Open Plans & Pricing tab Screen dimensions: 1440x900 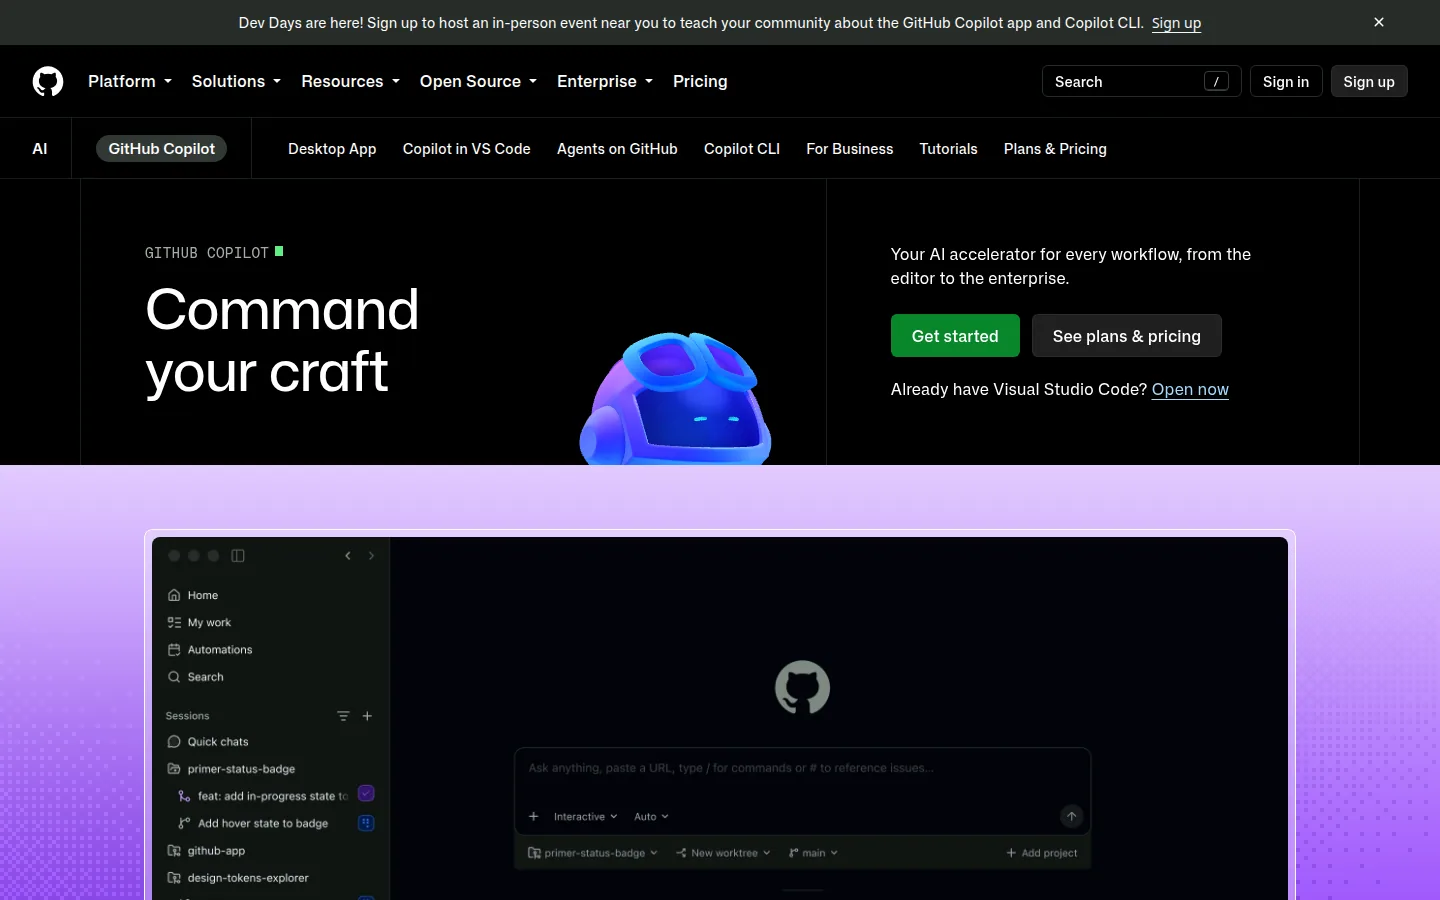(x=1055, y=149)
